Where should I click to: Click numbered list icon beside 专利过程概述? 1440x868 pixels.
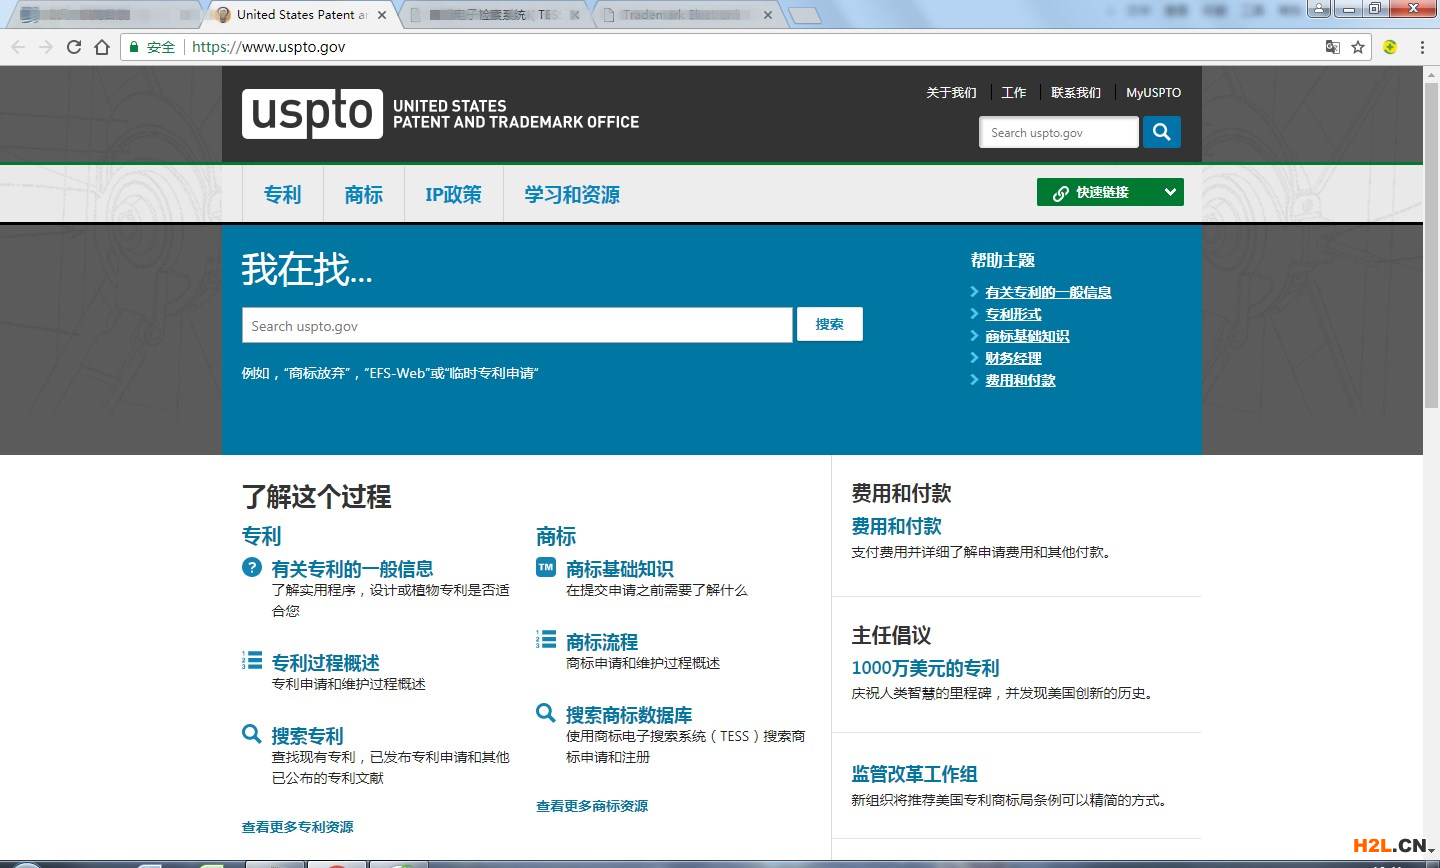252,660
